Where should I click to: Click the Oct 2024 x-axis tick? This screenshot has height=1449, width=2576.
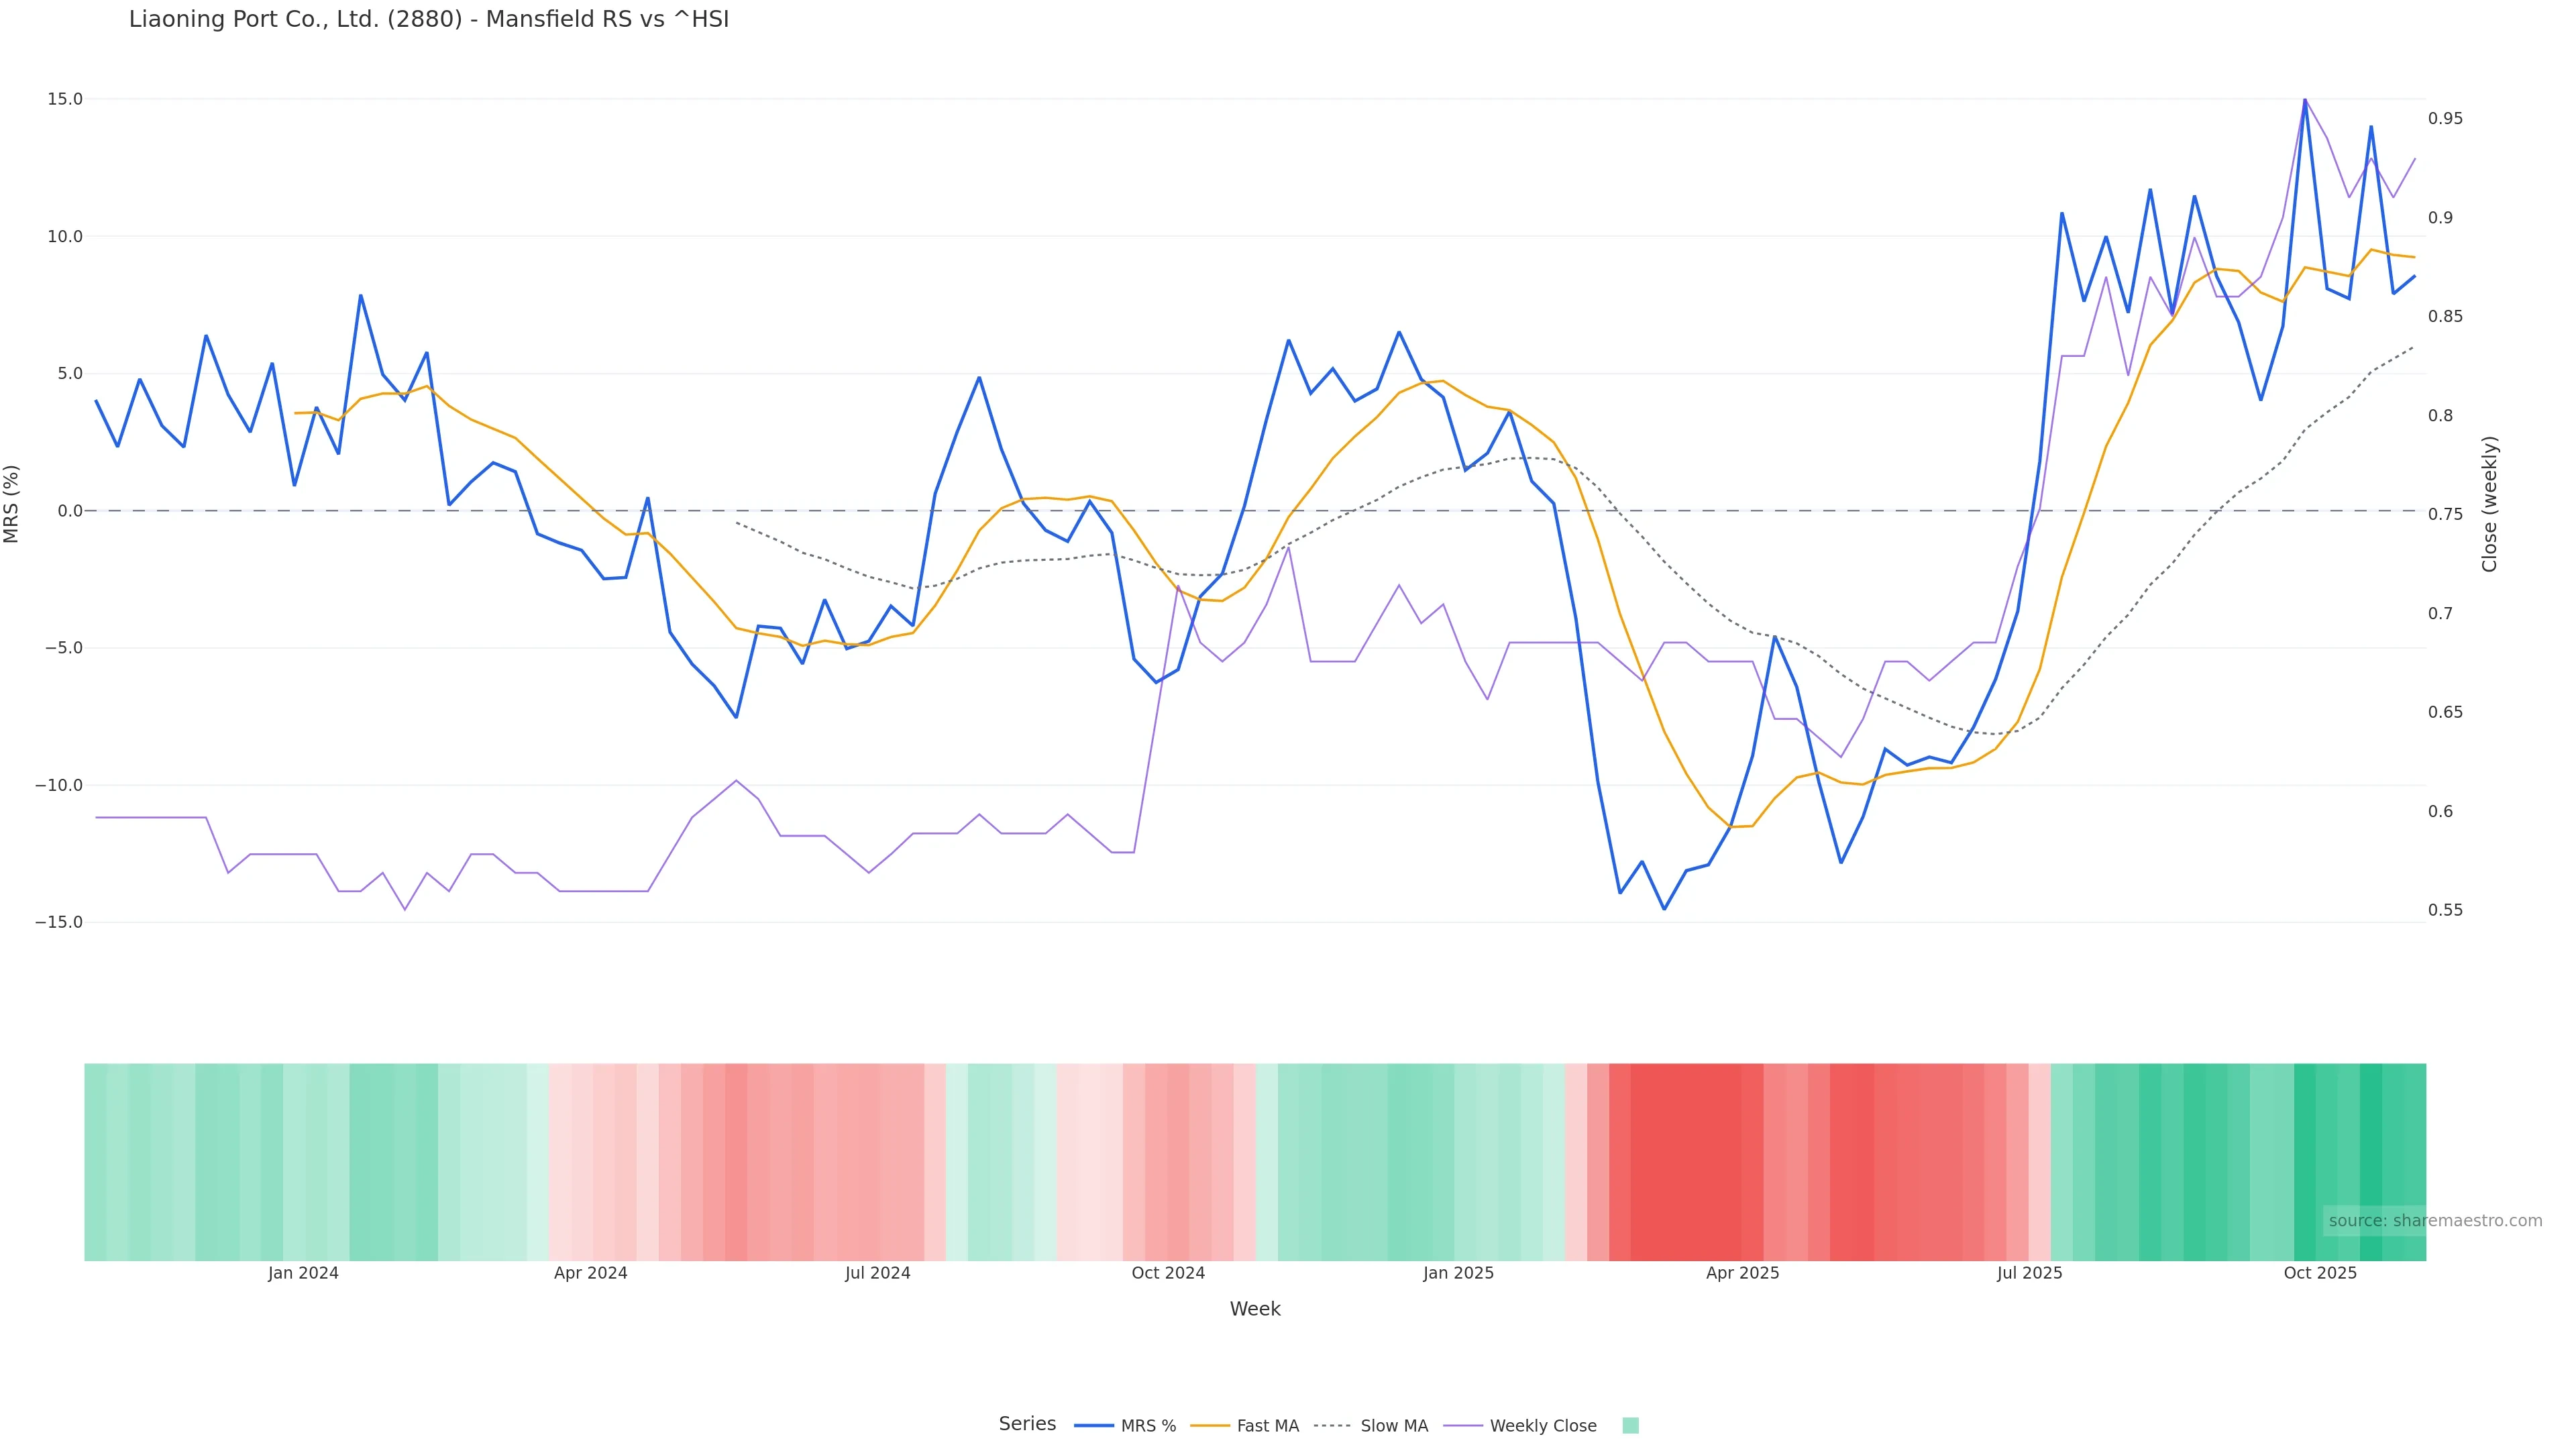[1168, 1274]
